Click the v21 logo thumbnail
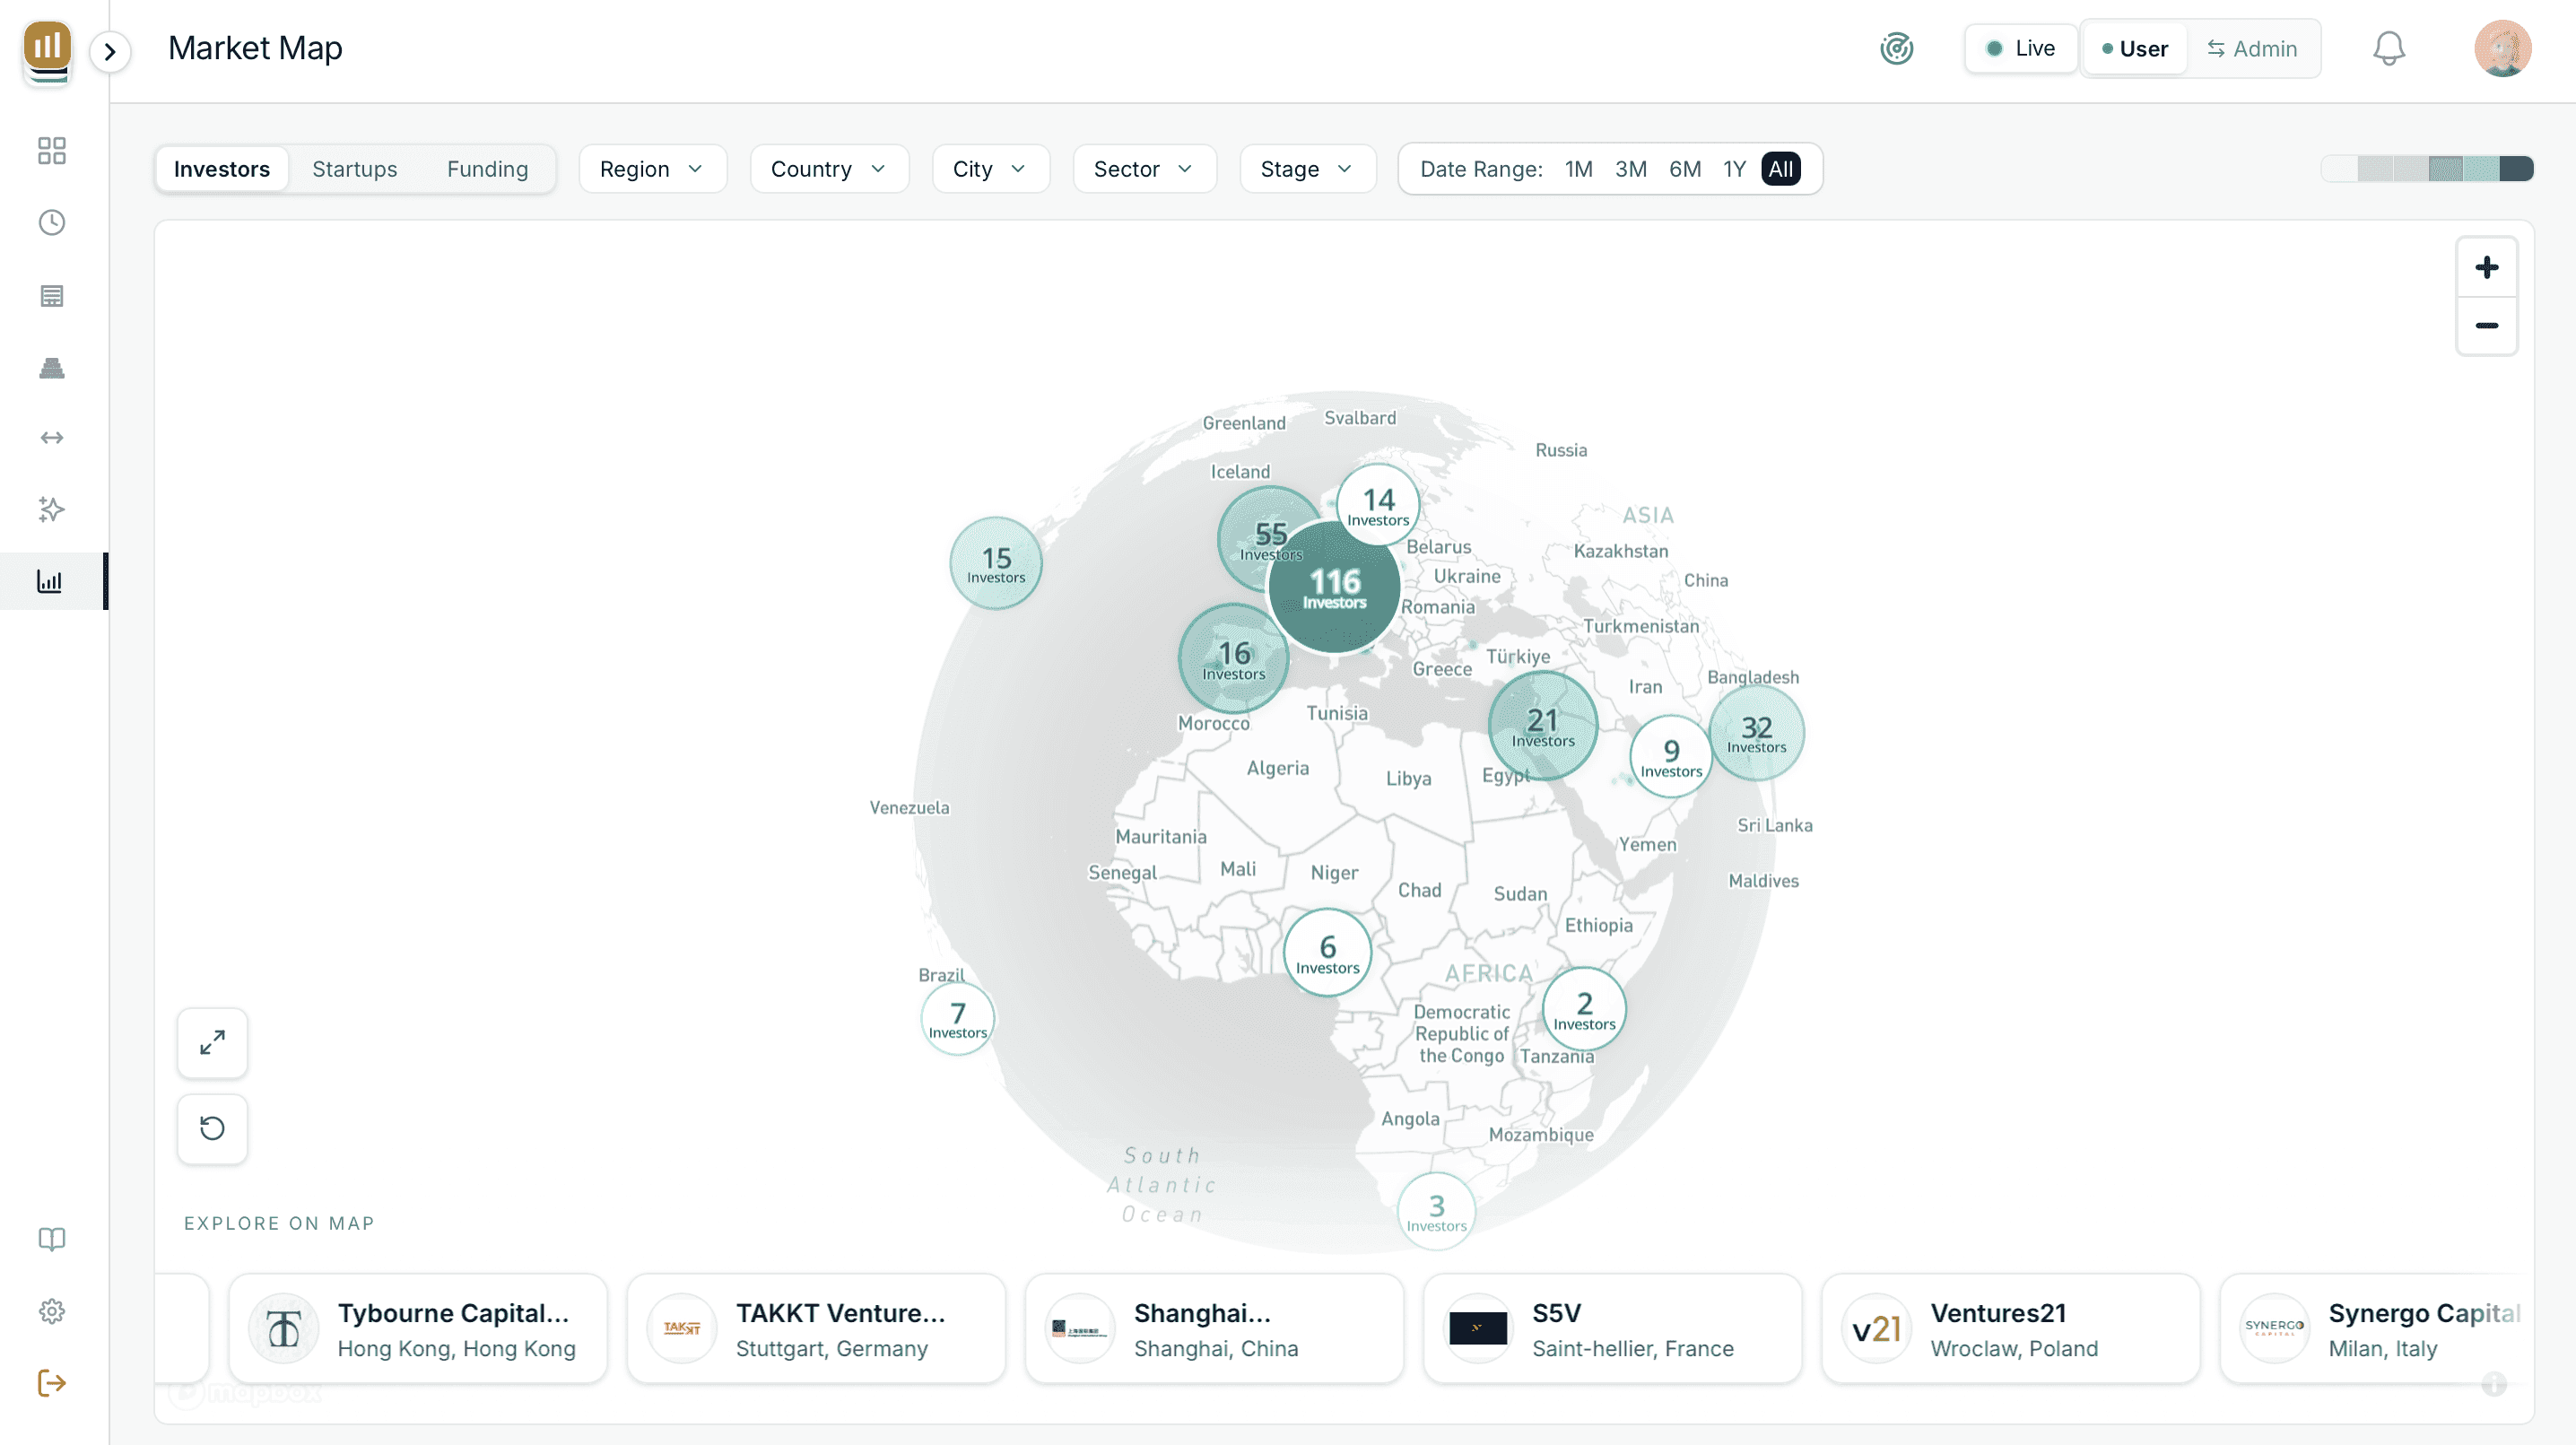 click(1876, 1329)
